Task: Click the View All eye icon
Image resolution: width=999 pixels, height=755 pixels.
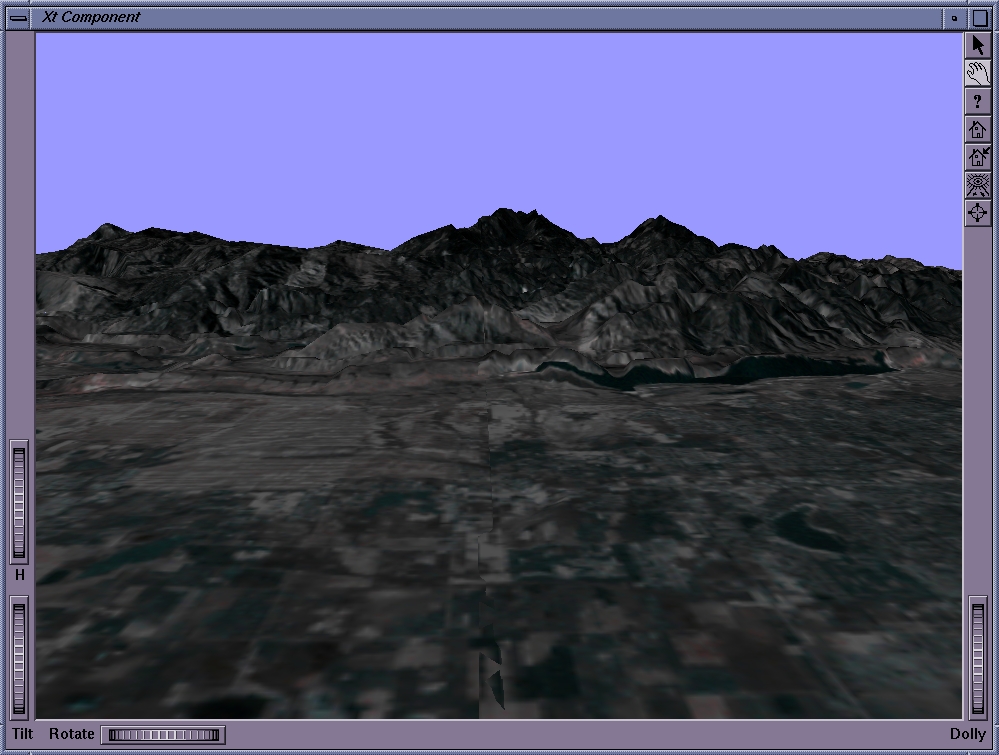Action: (x=977, y=185)
